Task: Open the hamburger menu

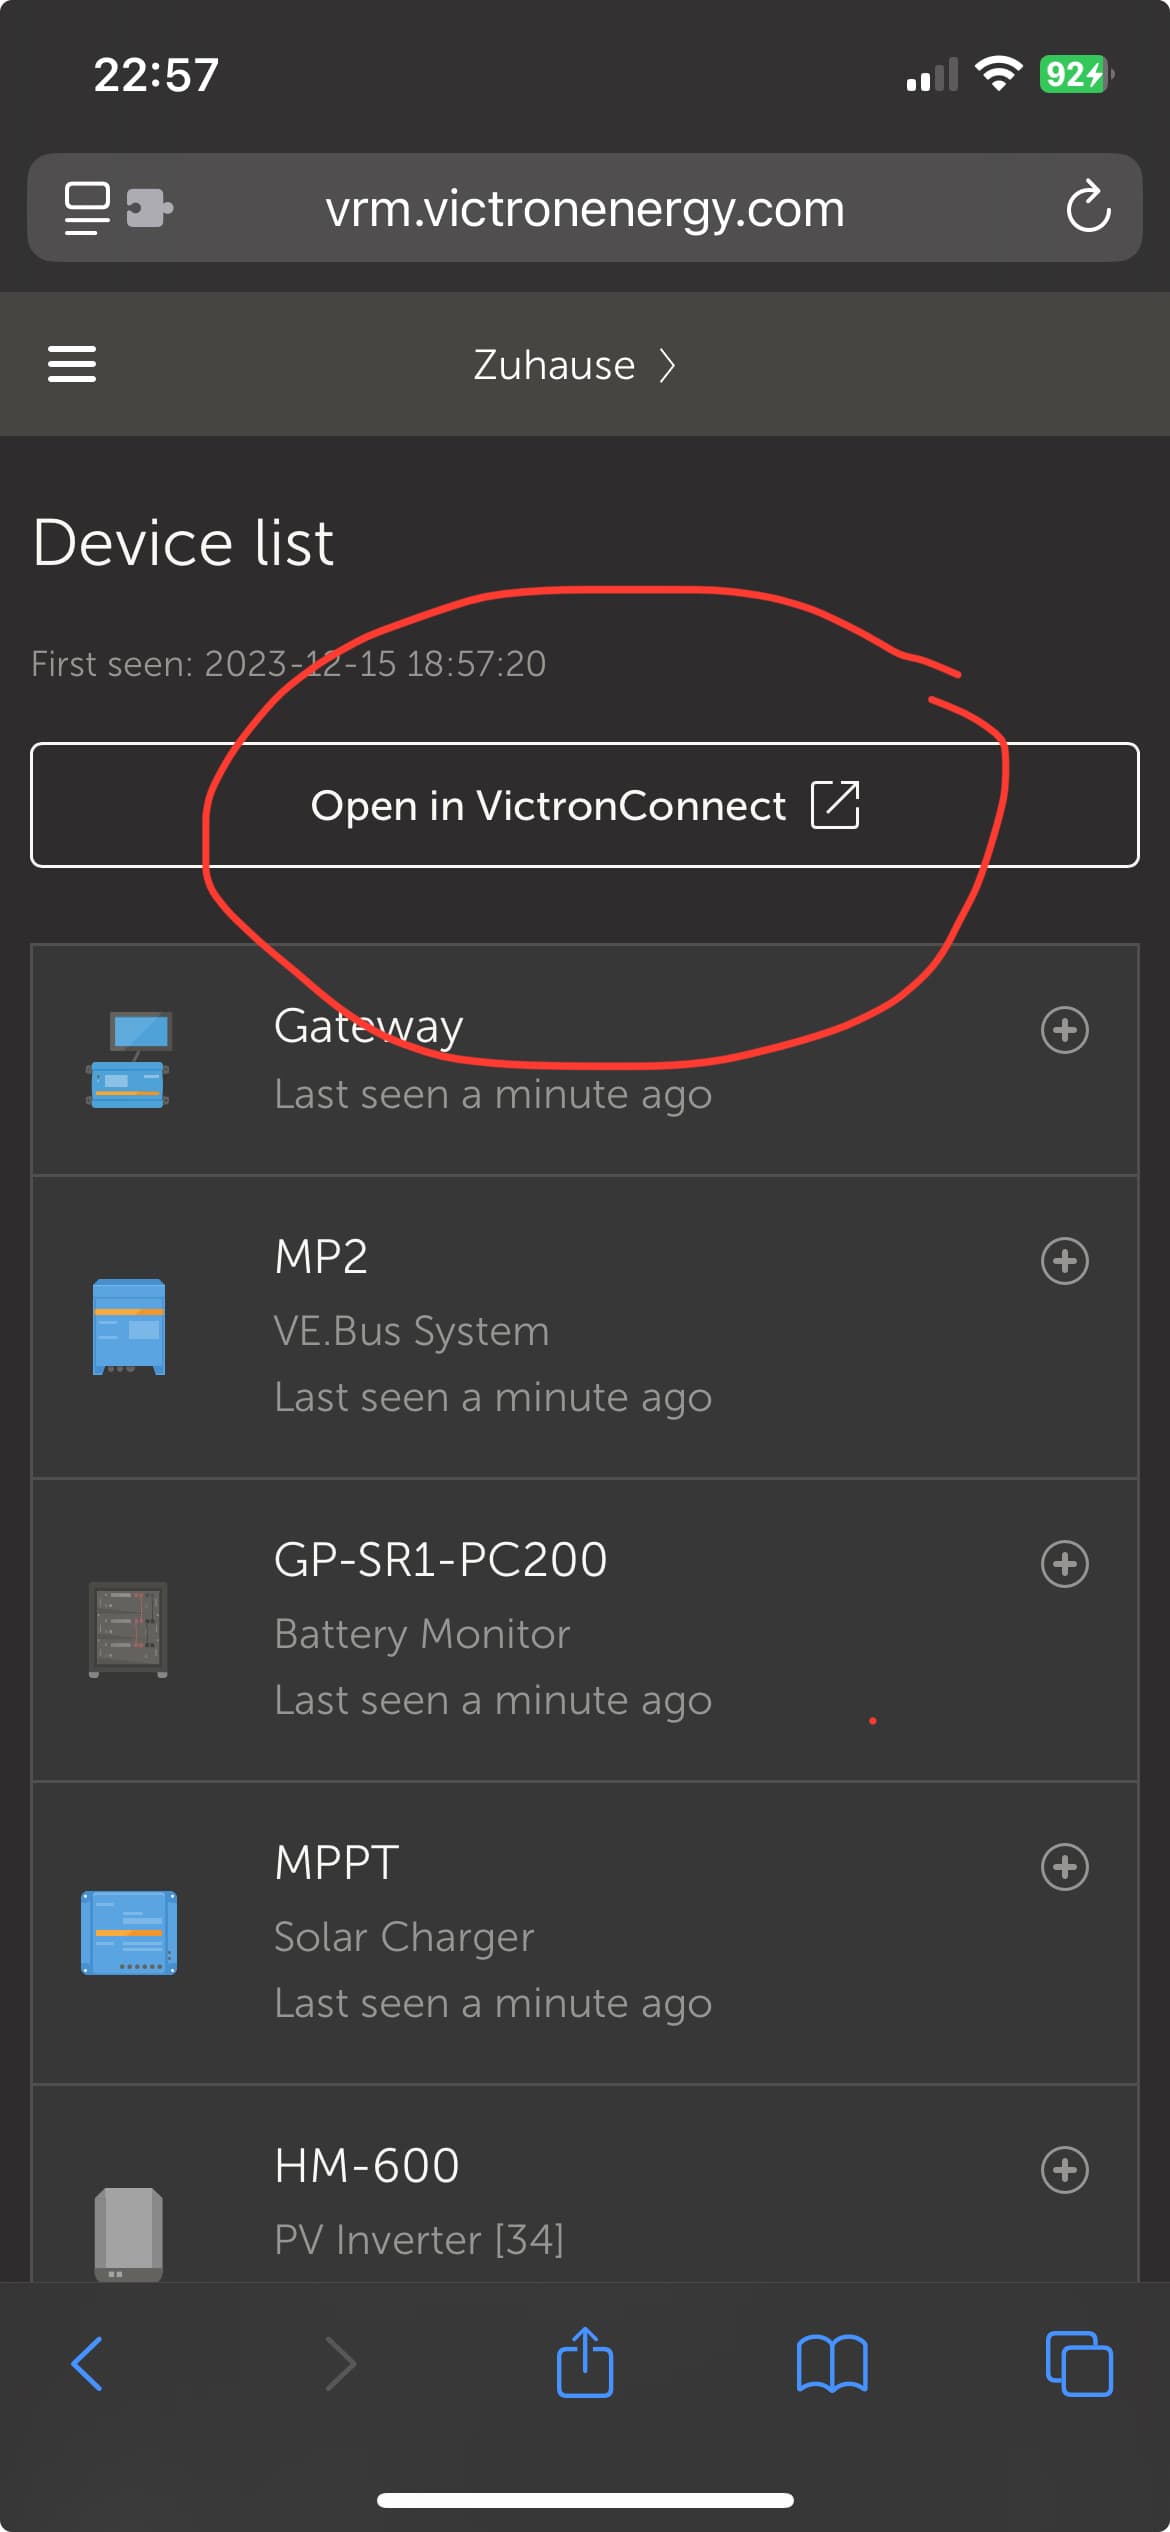Action: [x=72, y=364]
